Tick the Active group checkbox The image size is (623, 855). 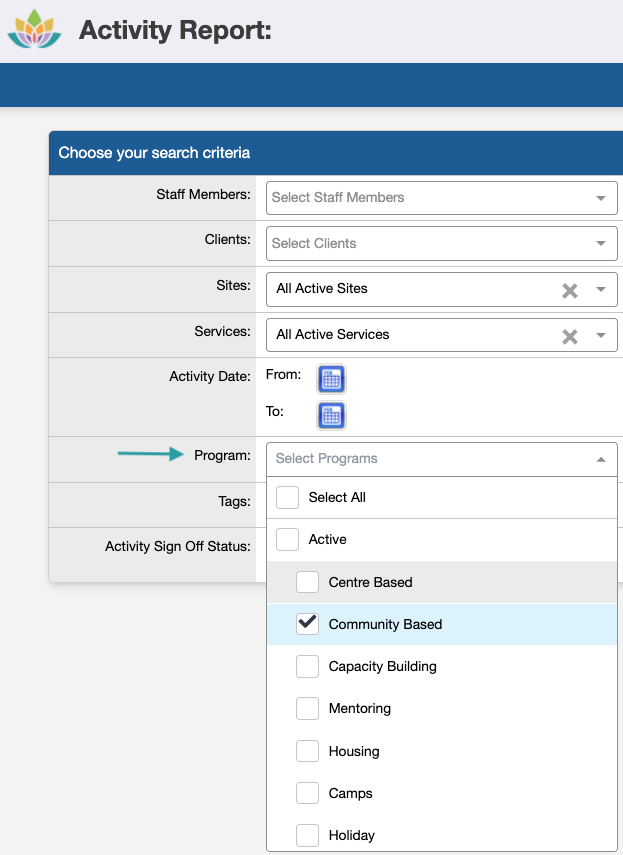click(287, 539)
